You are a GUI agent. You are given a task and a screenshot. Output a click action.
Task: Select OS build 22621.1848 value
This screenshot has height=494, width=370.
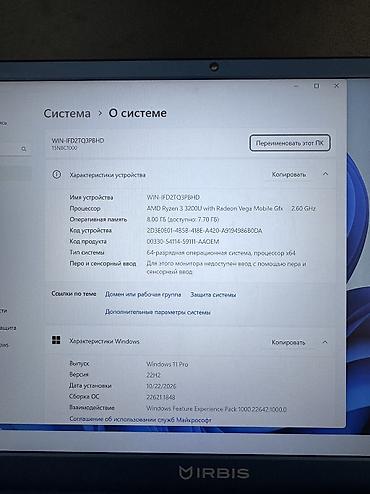point(161,397)
